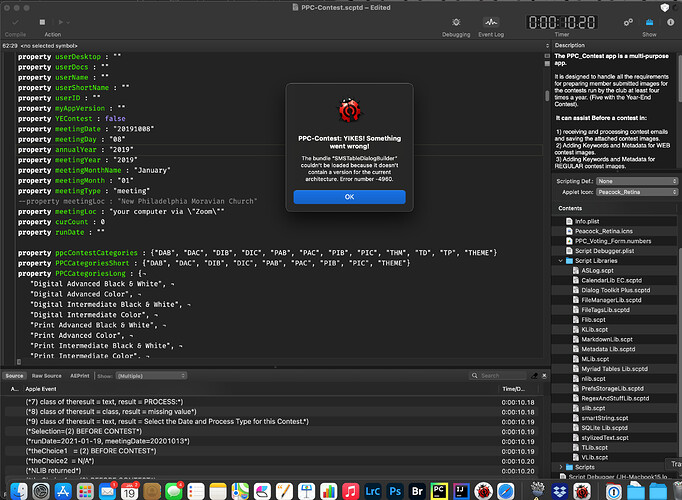Open the Show (Multiple) filter dropdown
This screenshot has width=682, height=500.
tap(151, 376)
